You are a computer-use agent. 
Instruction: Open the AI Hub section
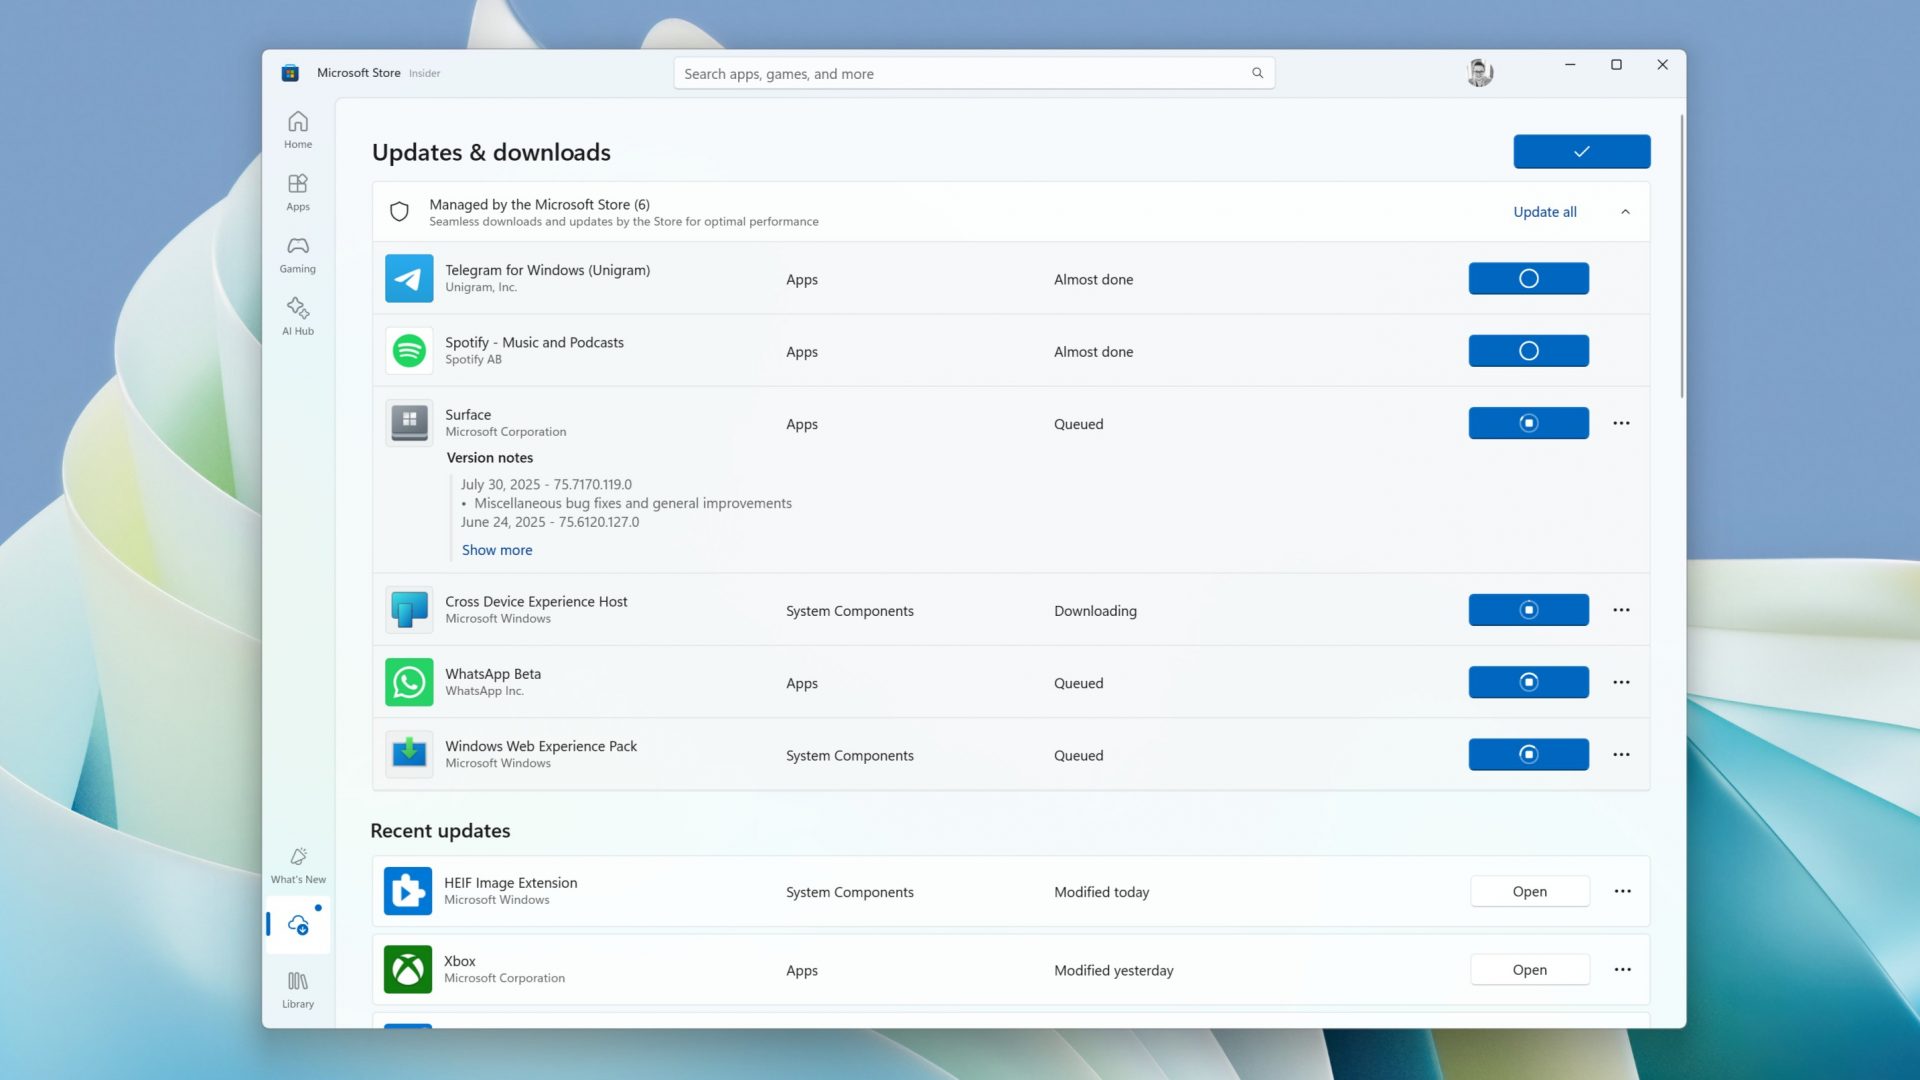coord(297,316)
